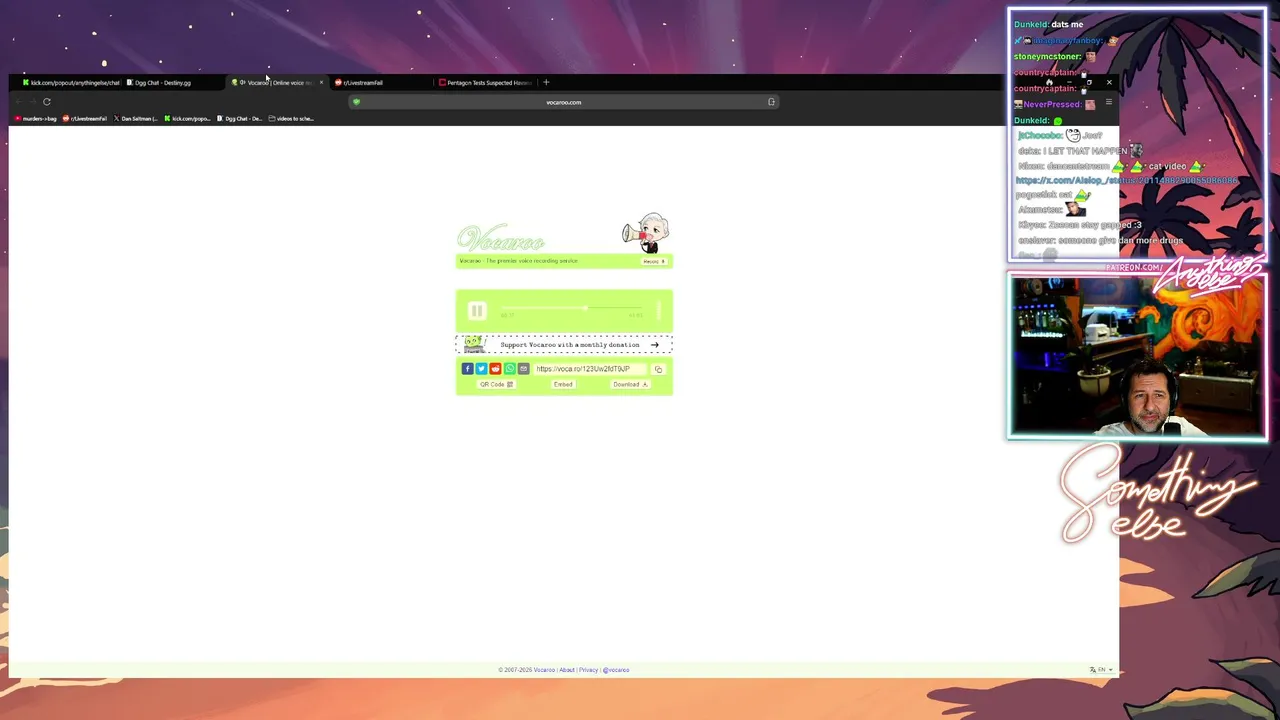This screenshot has width=1280, height=720.
Task: Share the recording on Facebook
Action: [467, 369]
